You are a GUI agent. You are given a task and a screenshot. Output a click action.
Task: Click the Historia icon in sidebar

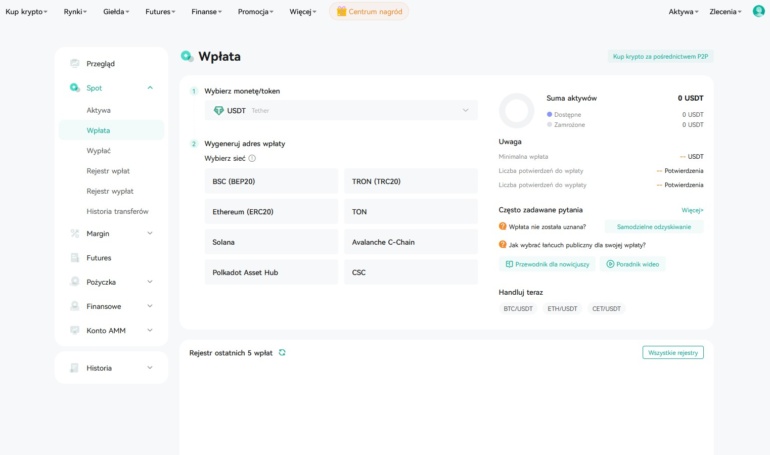pyautogui.click(x=74, y=368)
